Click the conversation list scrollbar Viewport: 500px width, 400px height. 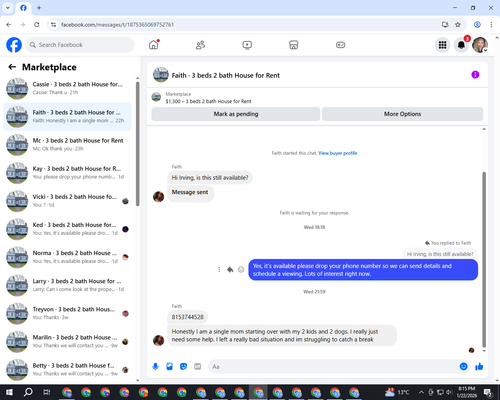[138, 143]
